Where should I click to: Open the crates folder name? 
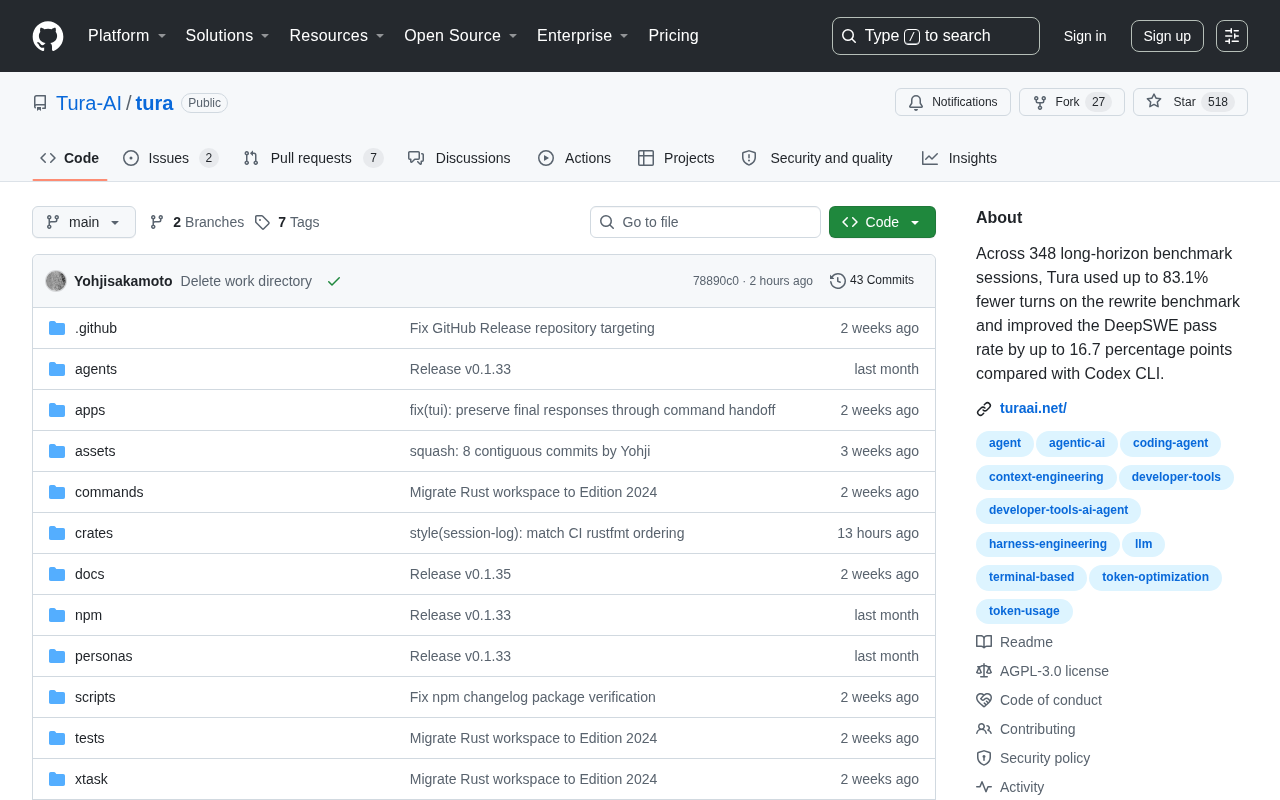point(94,533)
